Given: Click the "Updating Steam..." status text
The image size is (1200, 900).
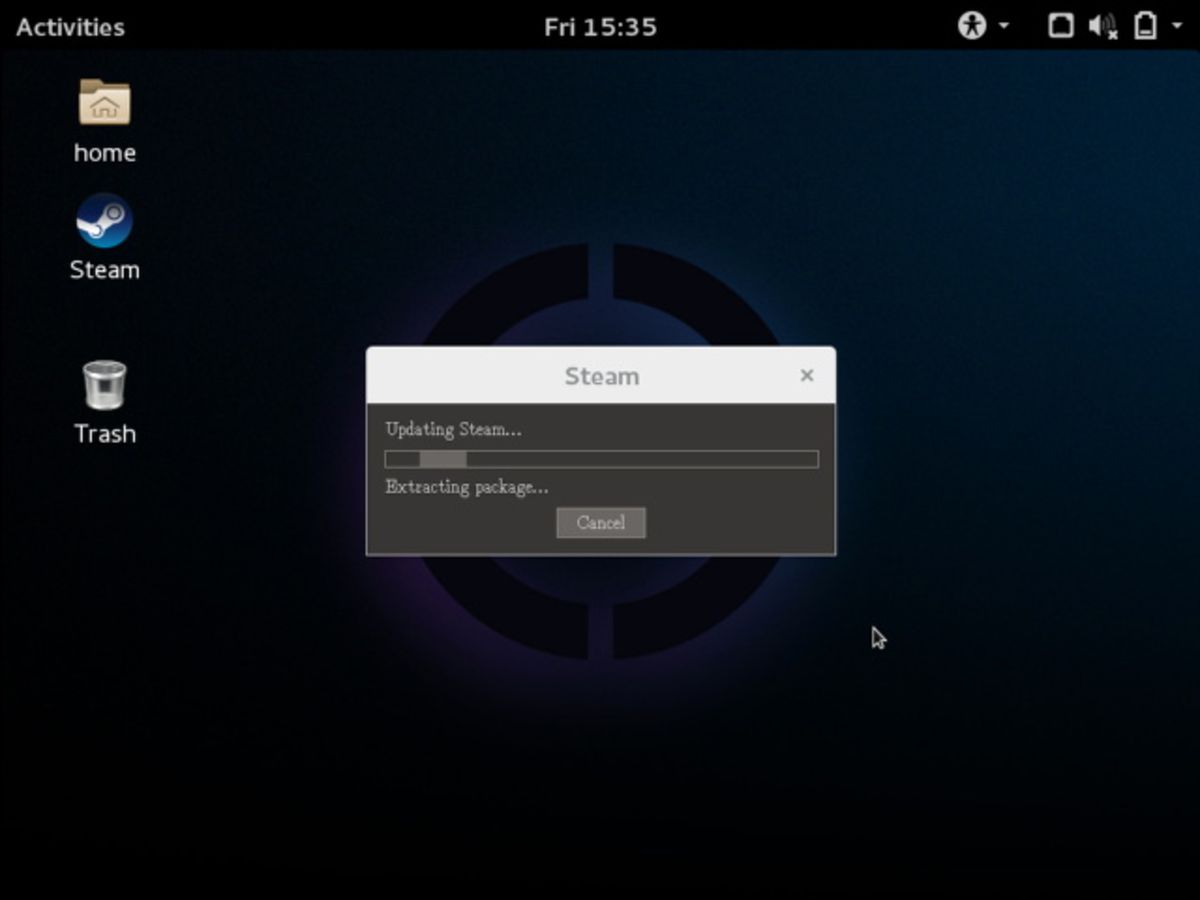Looking at the screenshot, I should [x=454, y=430].
